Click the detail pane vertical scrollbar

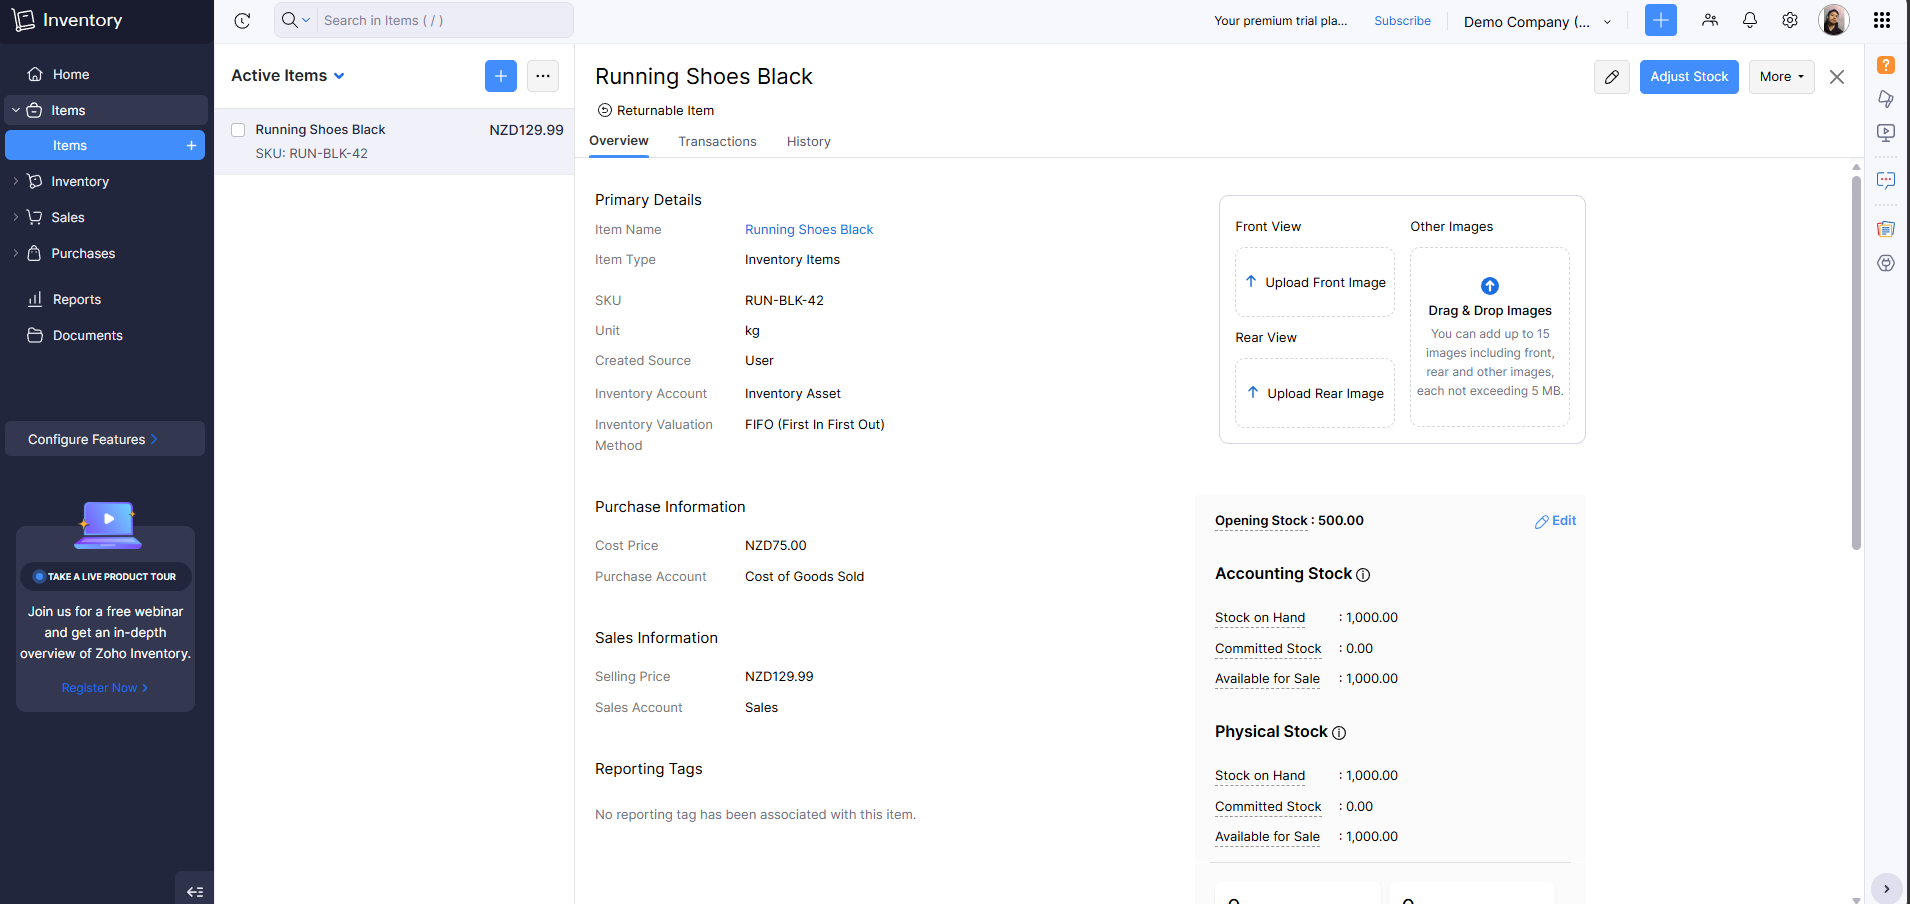click(x=1856, y=362)
